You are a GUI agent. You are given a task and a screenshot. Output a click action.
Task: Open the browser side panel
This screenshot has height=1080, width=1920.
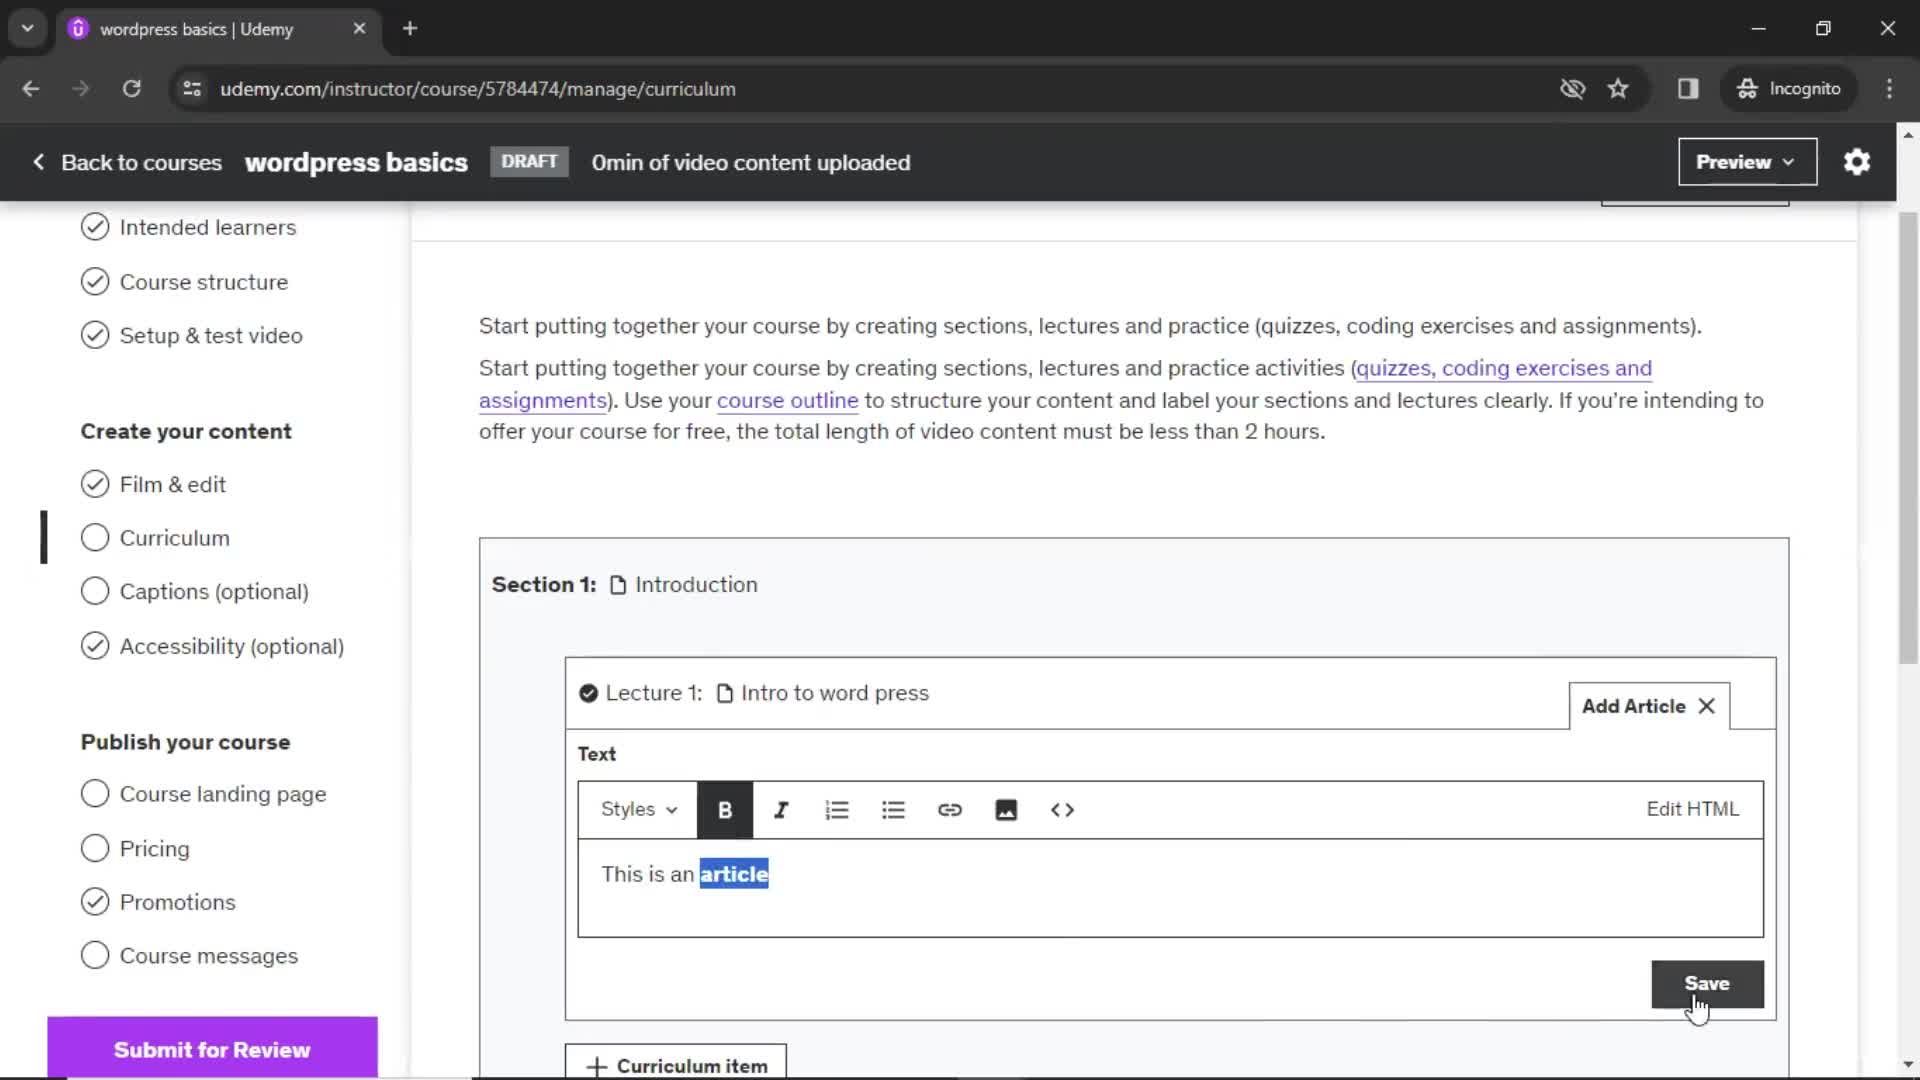(1688, 89)
